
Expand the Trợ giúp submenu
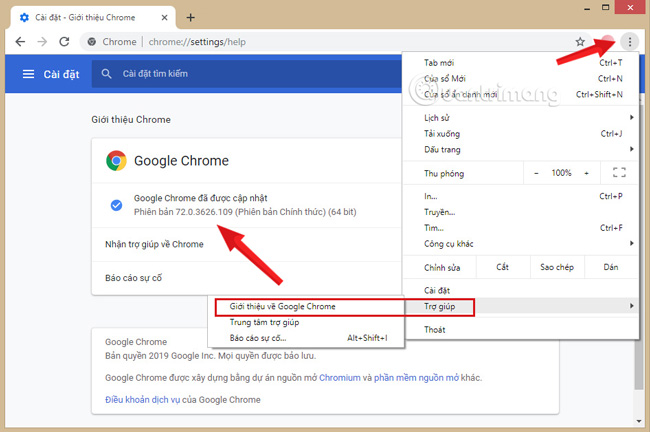tap(521, 306)
